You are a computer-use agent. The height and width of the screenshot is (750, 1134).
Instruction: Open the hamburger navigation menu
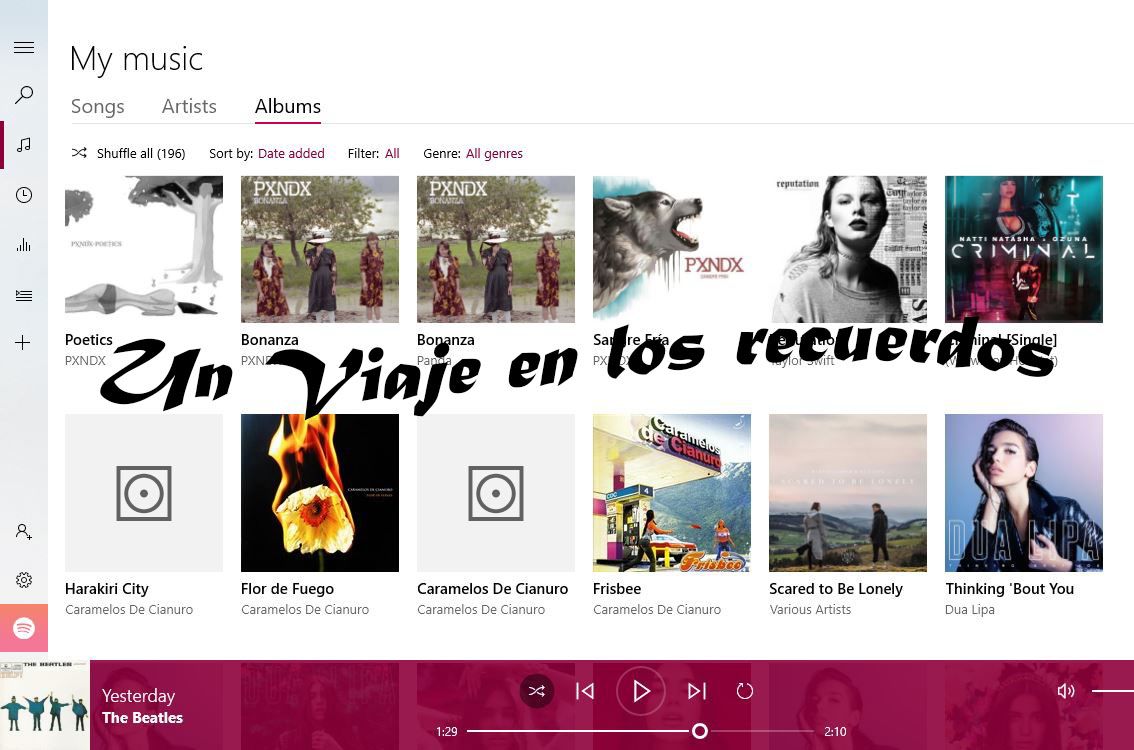[x=24, y=48]
